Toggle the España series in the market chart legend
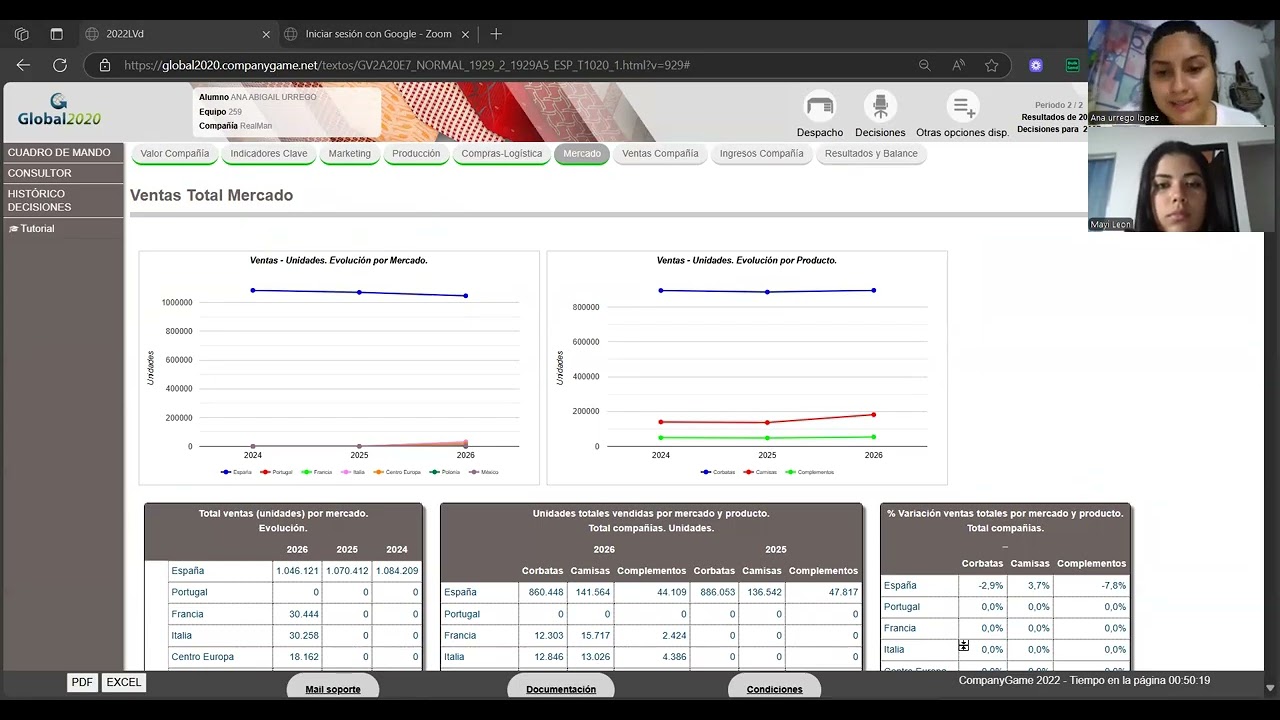This screenshot has height=720, width=1280. [x=237, y=472]
